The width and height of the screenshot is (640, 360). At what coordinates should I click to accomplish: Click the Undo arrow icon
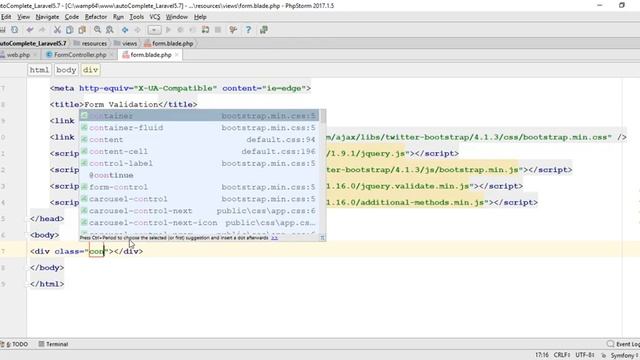(30, 30)
